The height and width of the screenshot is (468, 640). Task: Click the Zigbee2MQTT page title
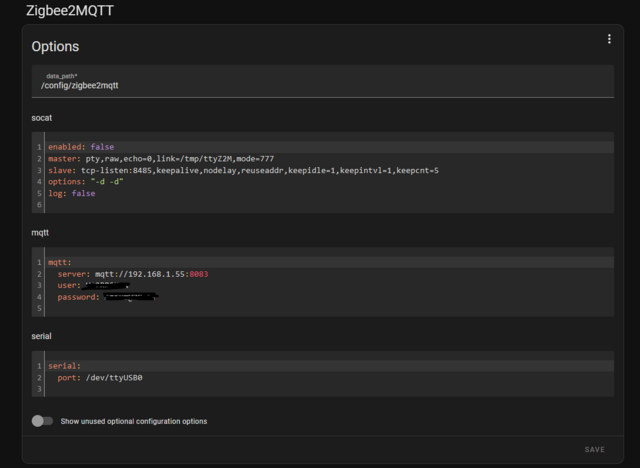[x=70, y=11]
